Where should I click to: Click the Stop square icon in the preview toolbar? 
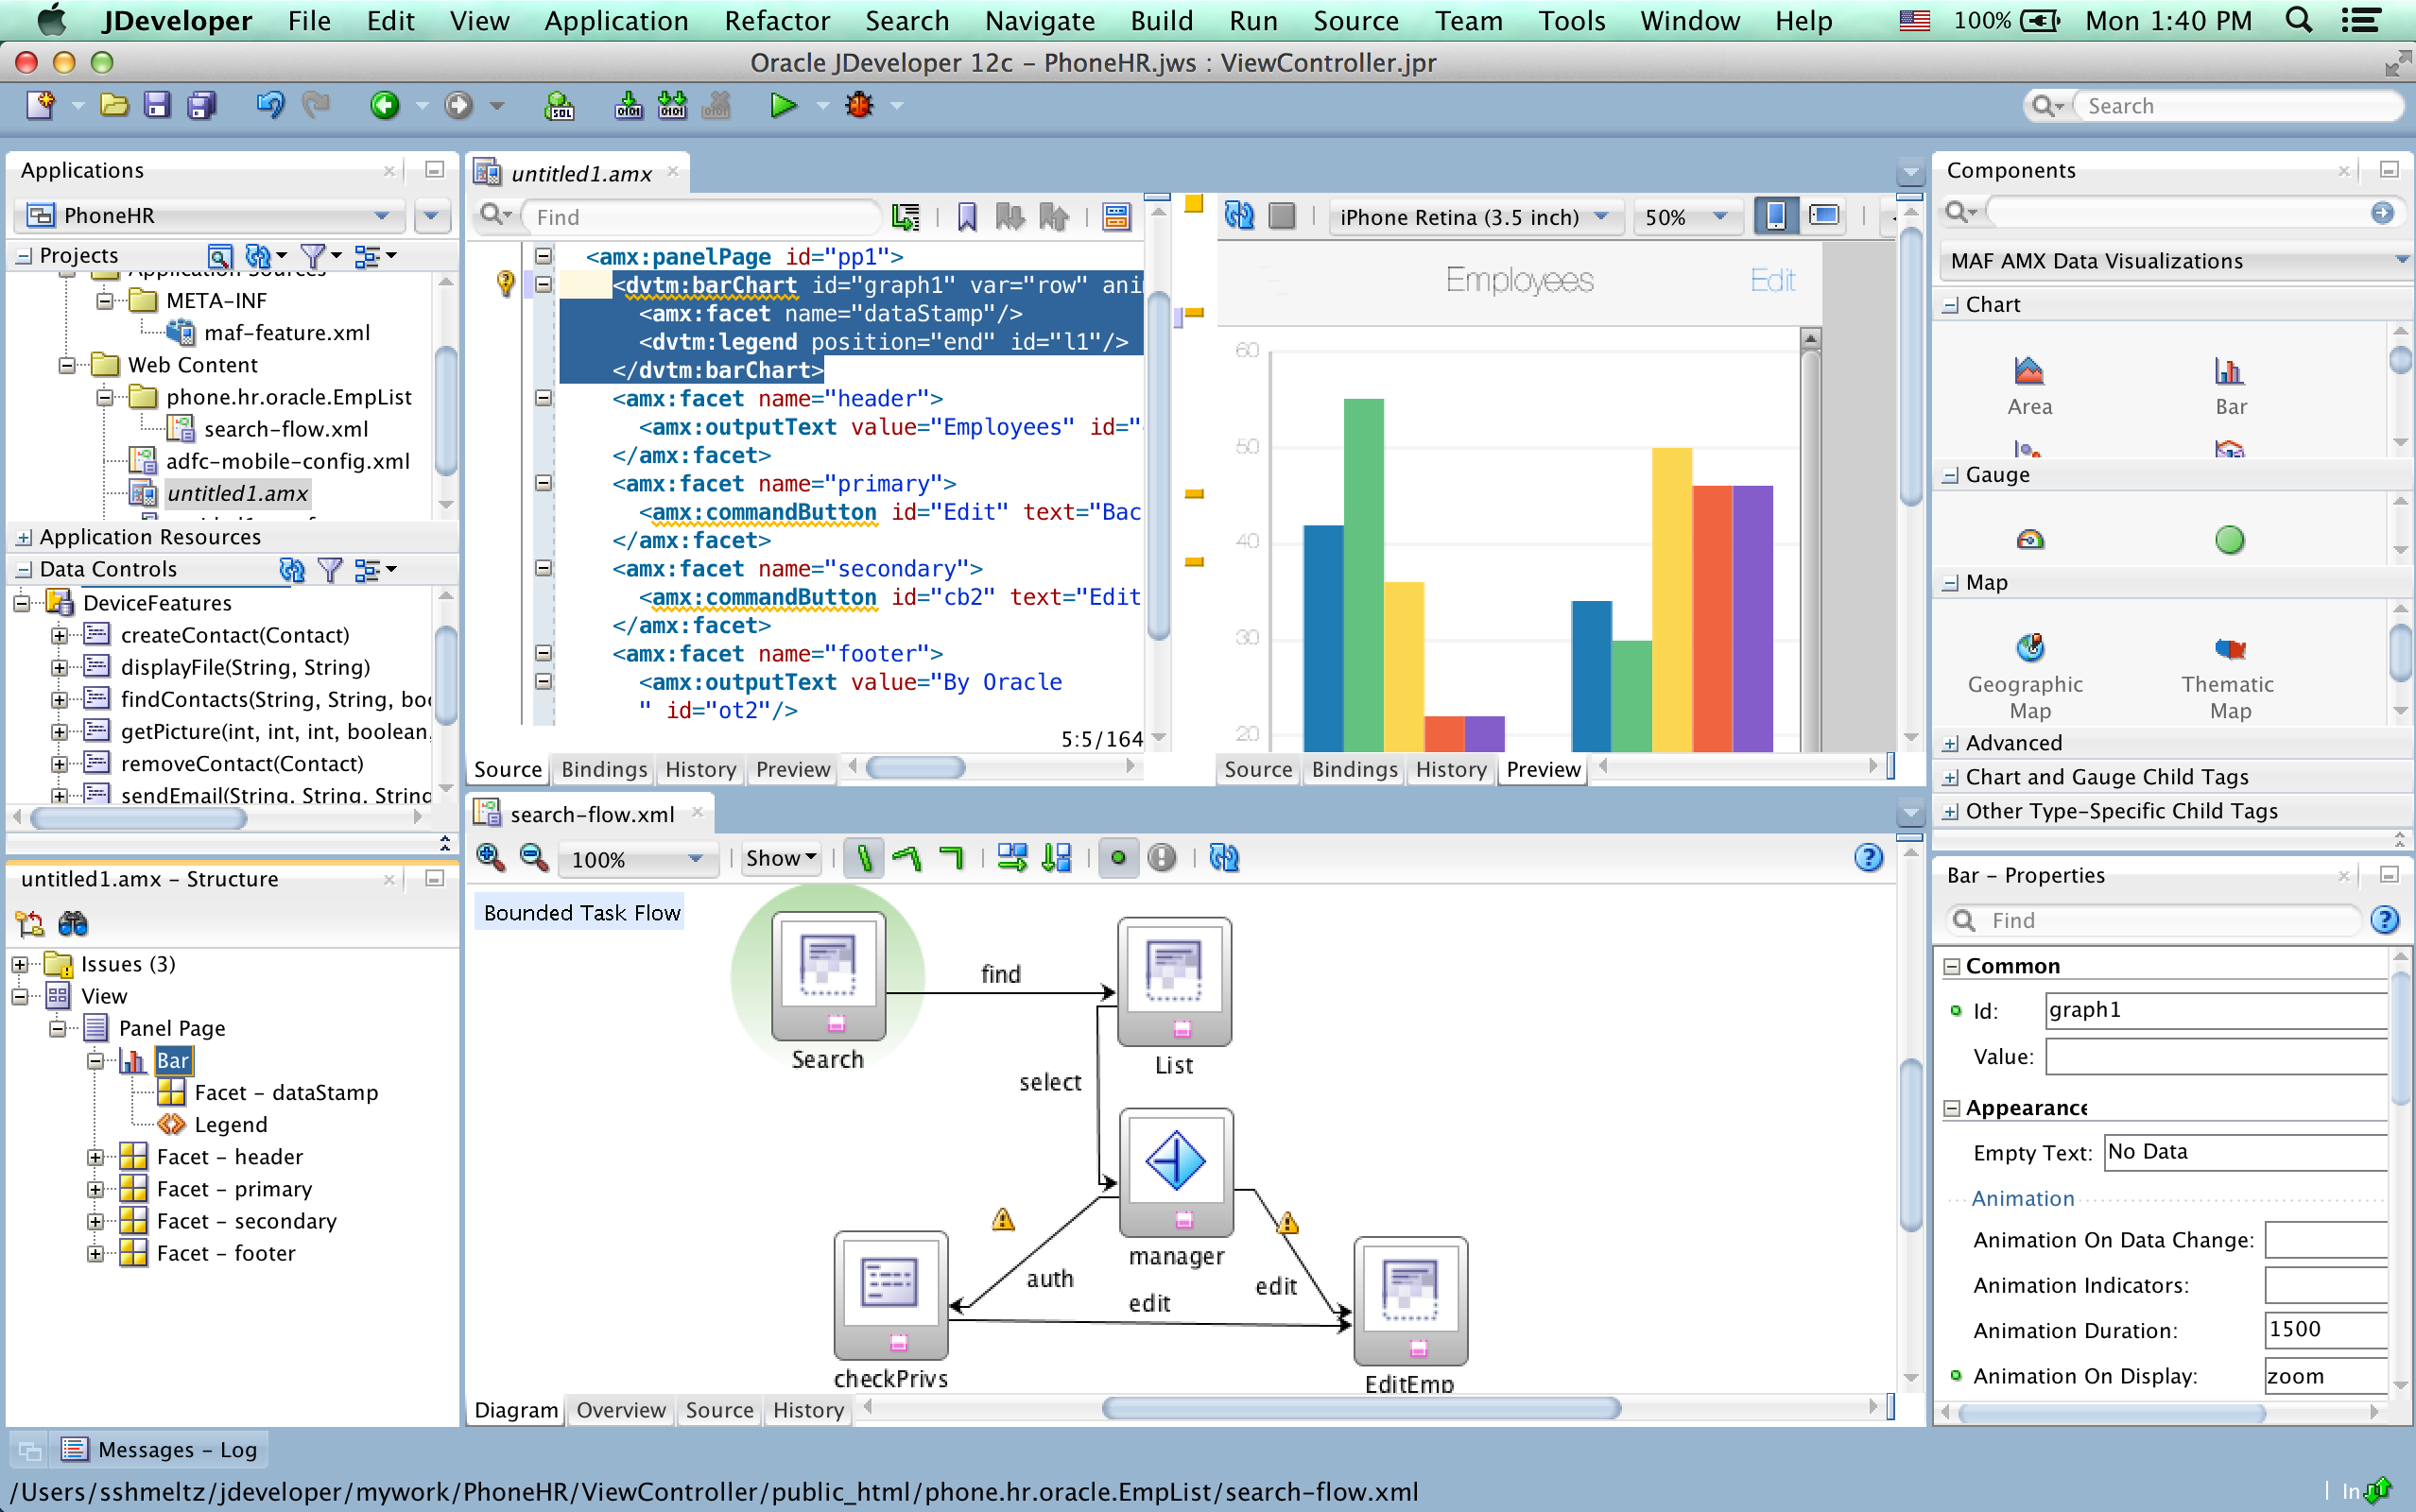click(1282, 216)
